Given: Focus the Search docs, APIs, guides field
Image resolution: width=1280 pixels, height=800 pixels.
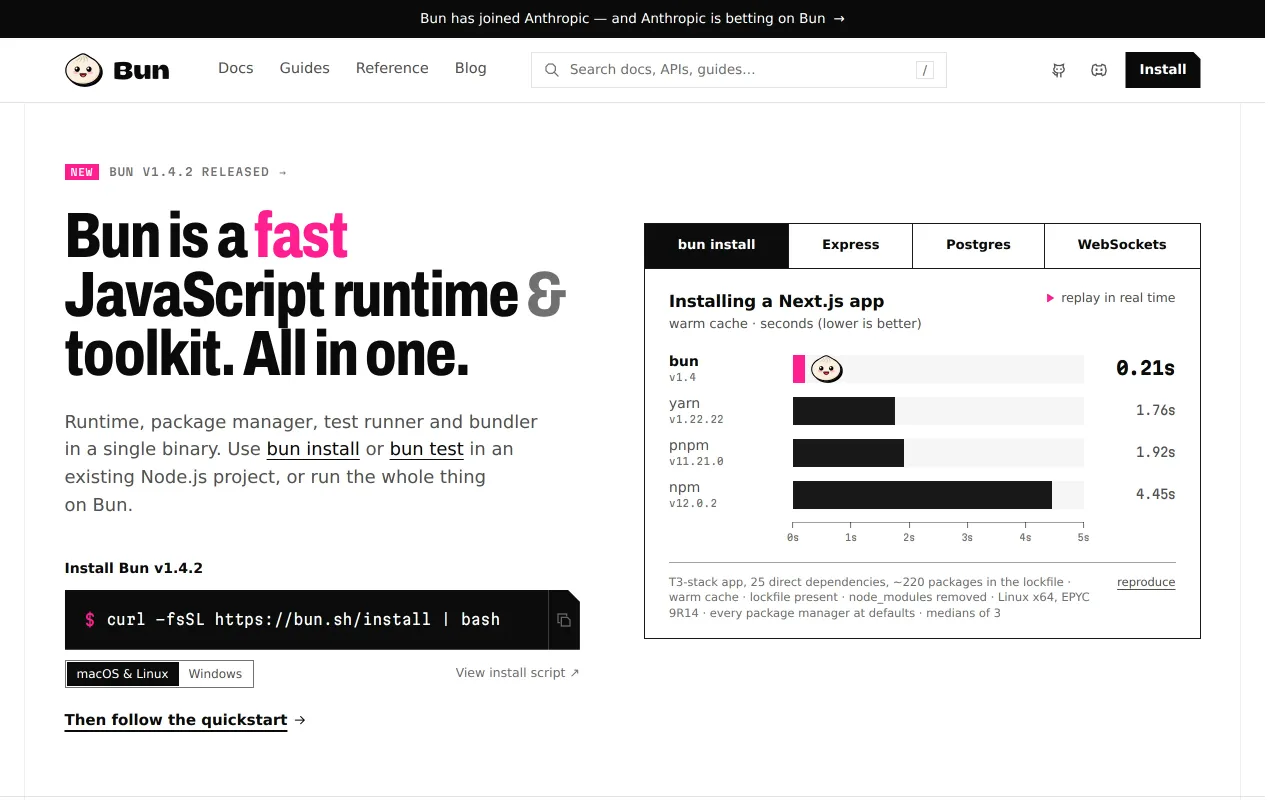Looking at the screenshot, I should [x=739, y=70].
